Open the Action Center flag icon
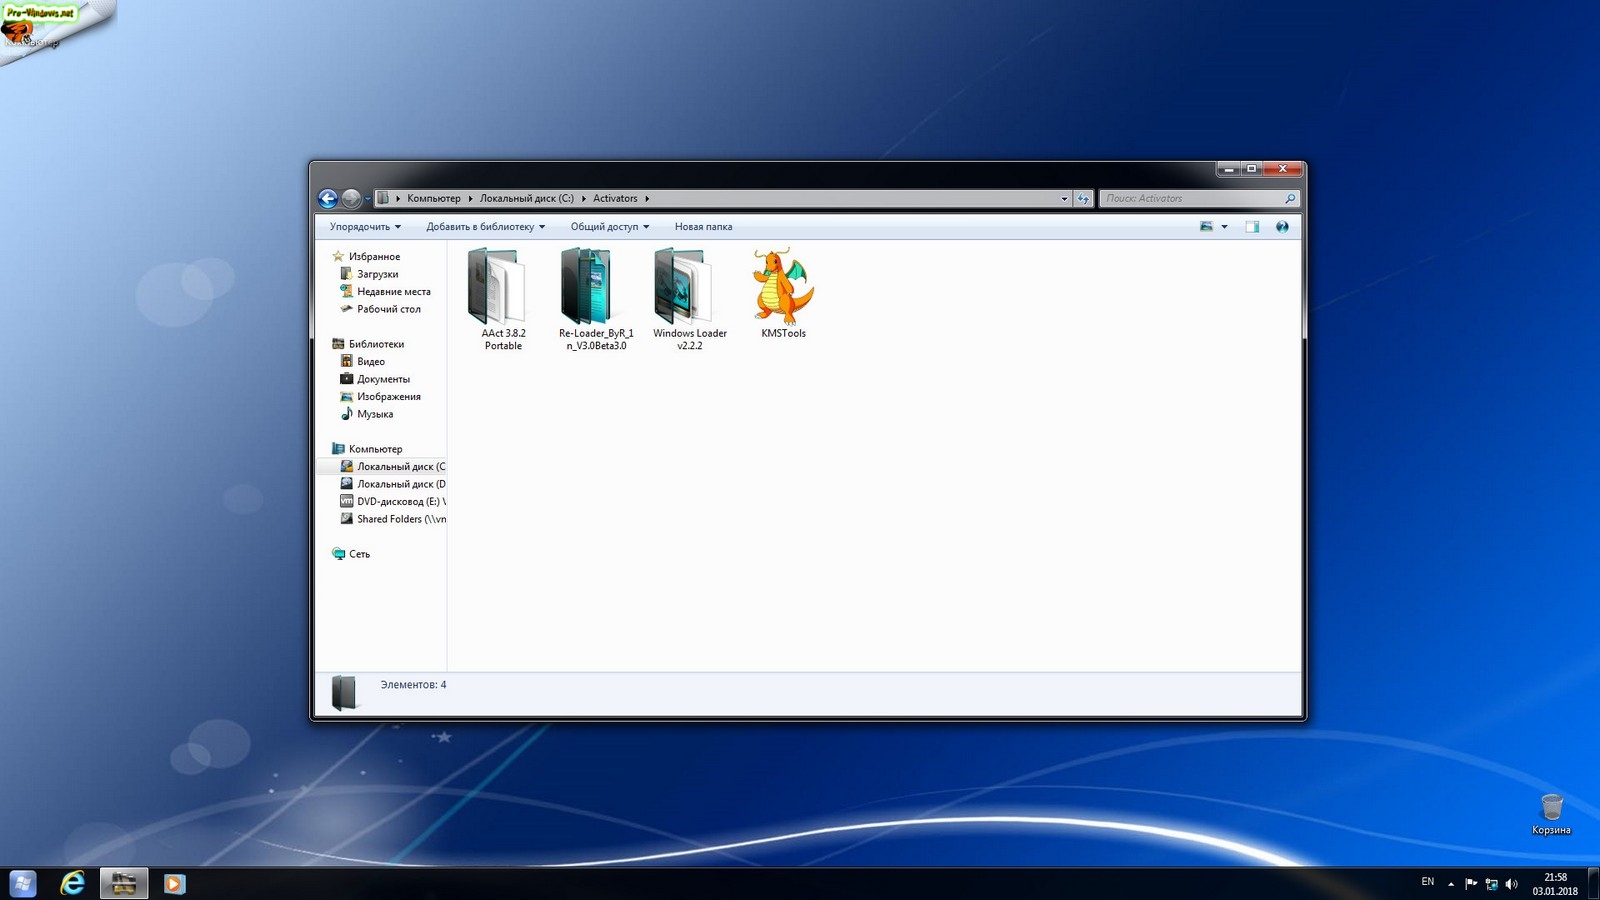Viewport: 1600px width, 900px height. (1471, 884)
